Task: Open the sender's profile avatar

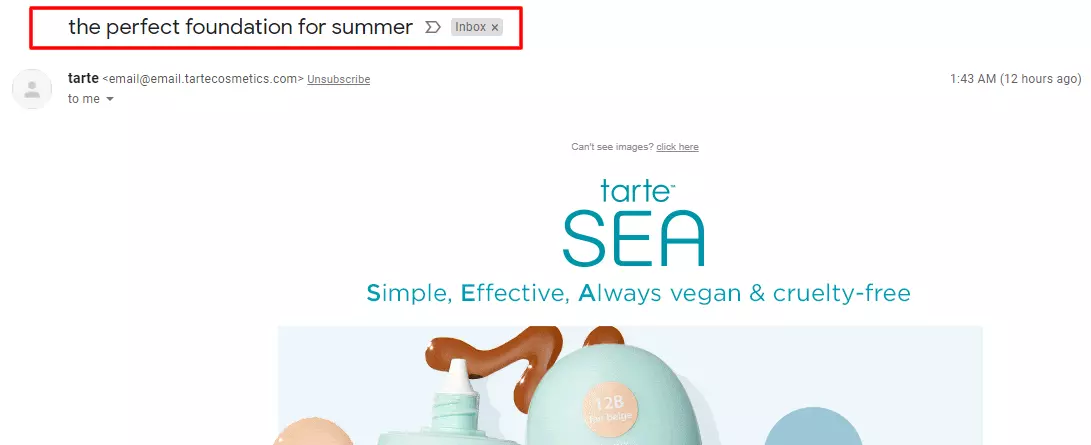Action: pyautogui.click(x=32, y=88)
